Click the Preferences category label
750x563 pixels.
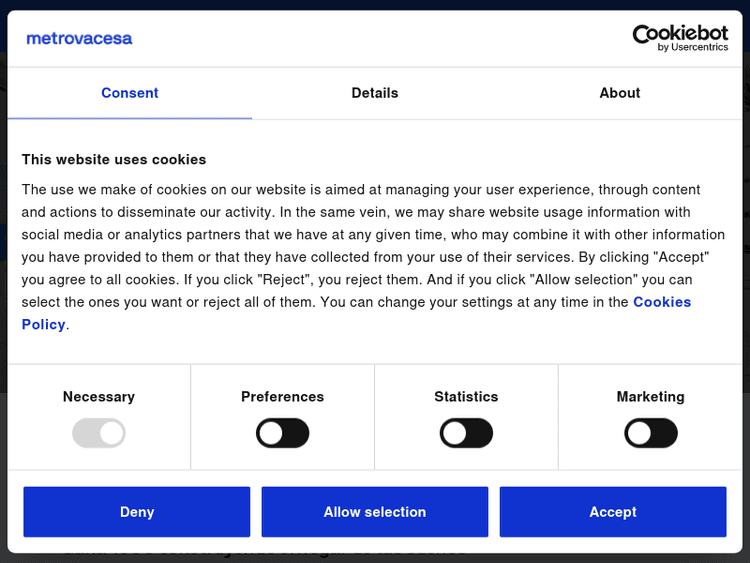point(283,397)
